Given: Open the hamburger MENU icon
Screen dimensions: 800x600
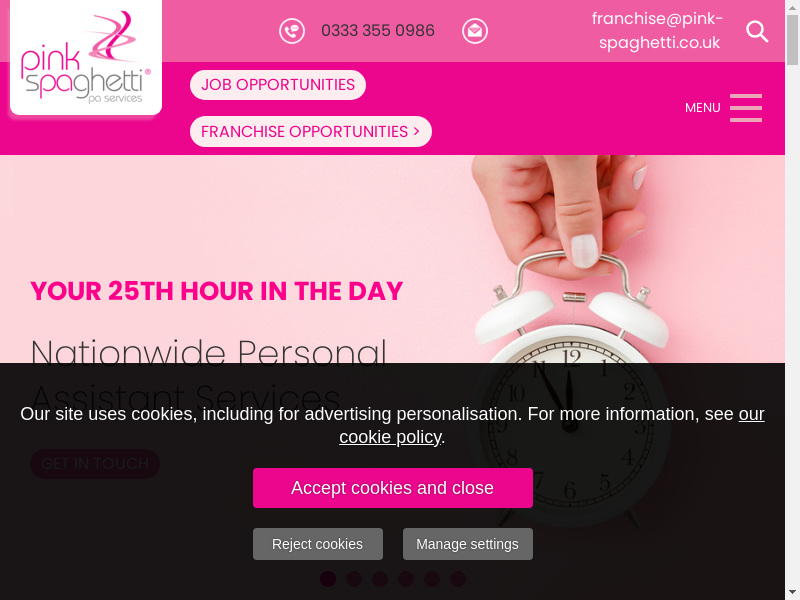Looking at the screenshot, I should [x=746, y=108].
